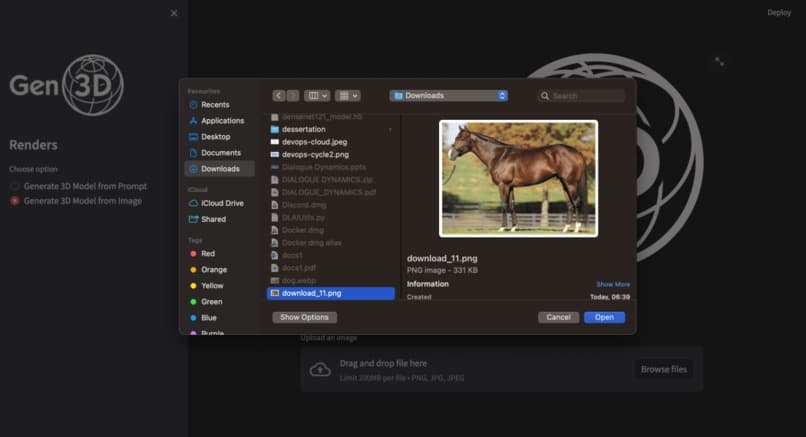The width and height of the screenshot is (806, 437).
Task: Click the dimmed Docker.dmg file
Action: [x=331, y=230]
